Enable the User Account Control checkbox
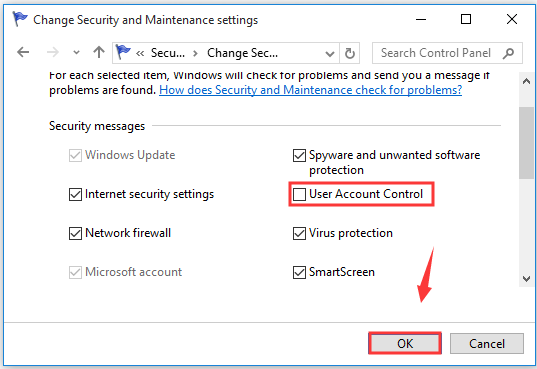The height and width of the screenshot is (369, 537). (x=299, y=194)
